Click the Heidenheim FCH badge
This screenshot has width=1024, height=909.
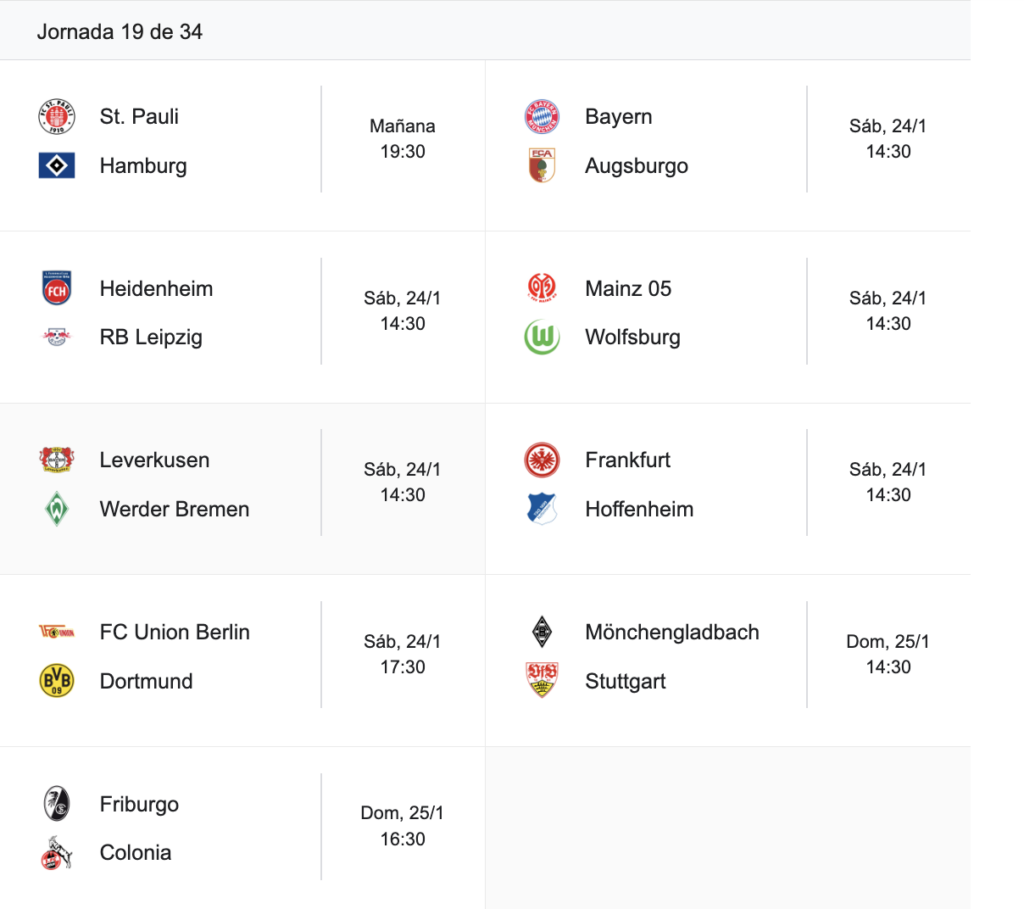[57, 289]
